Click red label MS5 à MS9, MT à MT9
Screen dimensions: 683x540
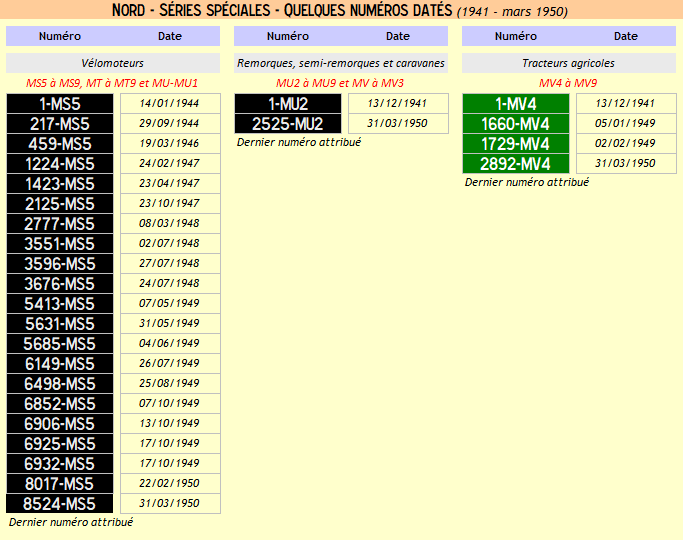112,83
